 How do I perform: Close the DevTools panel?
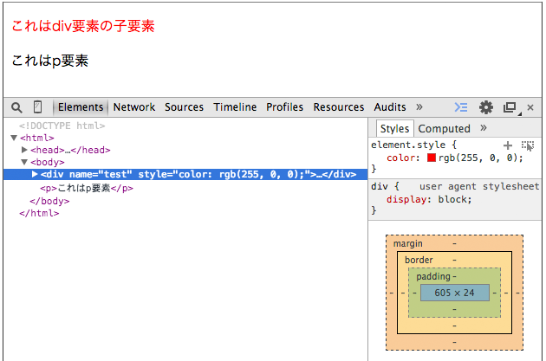(530, 108)
